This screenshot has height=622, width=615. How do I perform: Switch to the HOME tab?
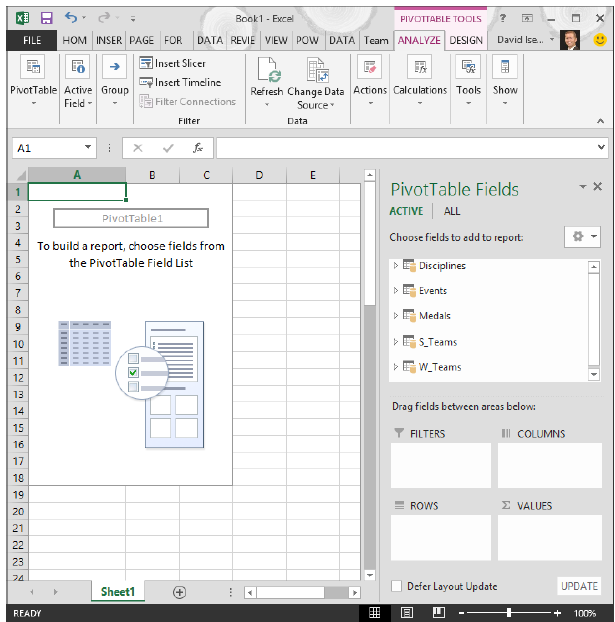point(74,40)
